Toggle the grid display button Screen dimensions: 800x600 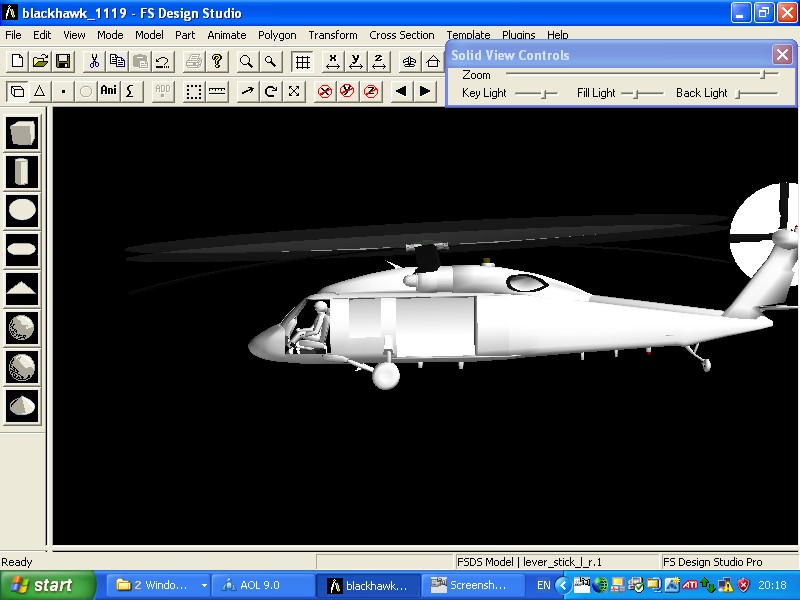click(x=302, y=62)
